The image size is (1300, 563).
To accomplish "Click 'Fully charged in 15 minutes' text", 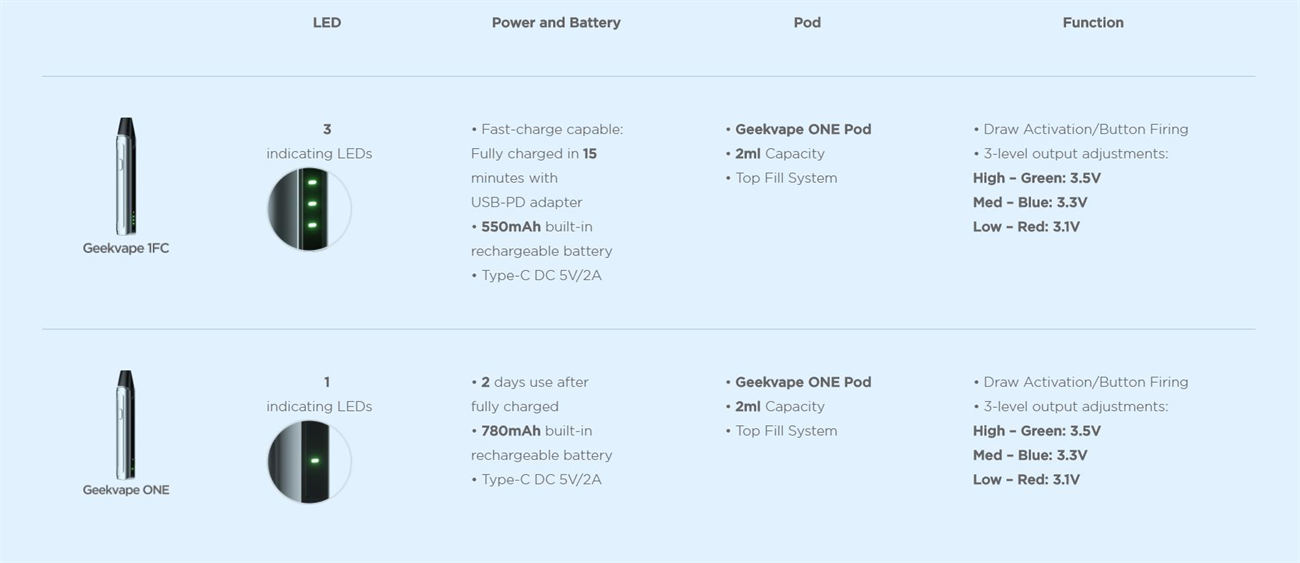I will click(534, 165).
